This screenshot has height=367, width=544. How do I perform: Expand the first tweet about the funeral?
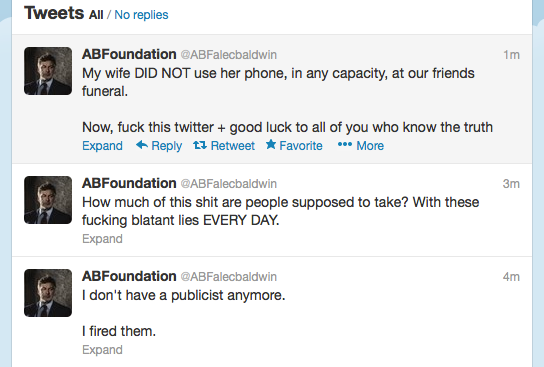[x=102, y=146]
